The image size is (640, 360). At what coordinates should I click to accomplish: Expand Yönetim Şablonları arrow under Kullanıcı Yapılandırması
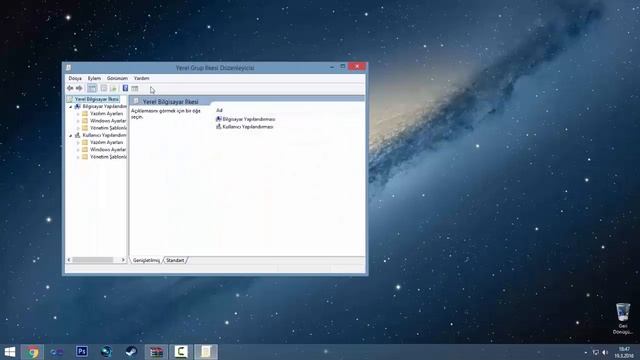pos(78,157)
